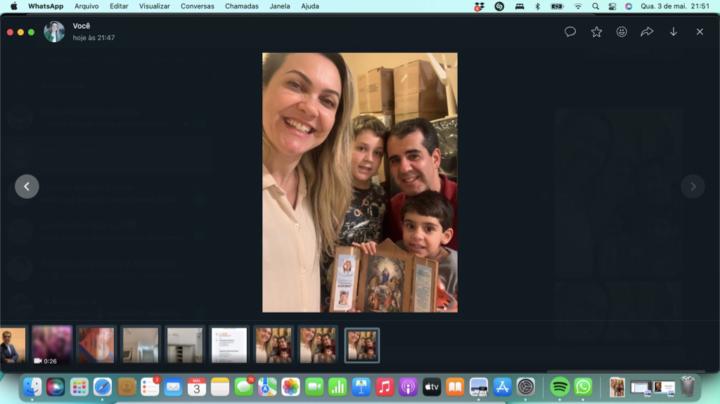Open Notes from the Dock

220,387
